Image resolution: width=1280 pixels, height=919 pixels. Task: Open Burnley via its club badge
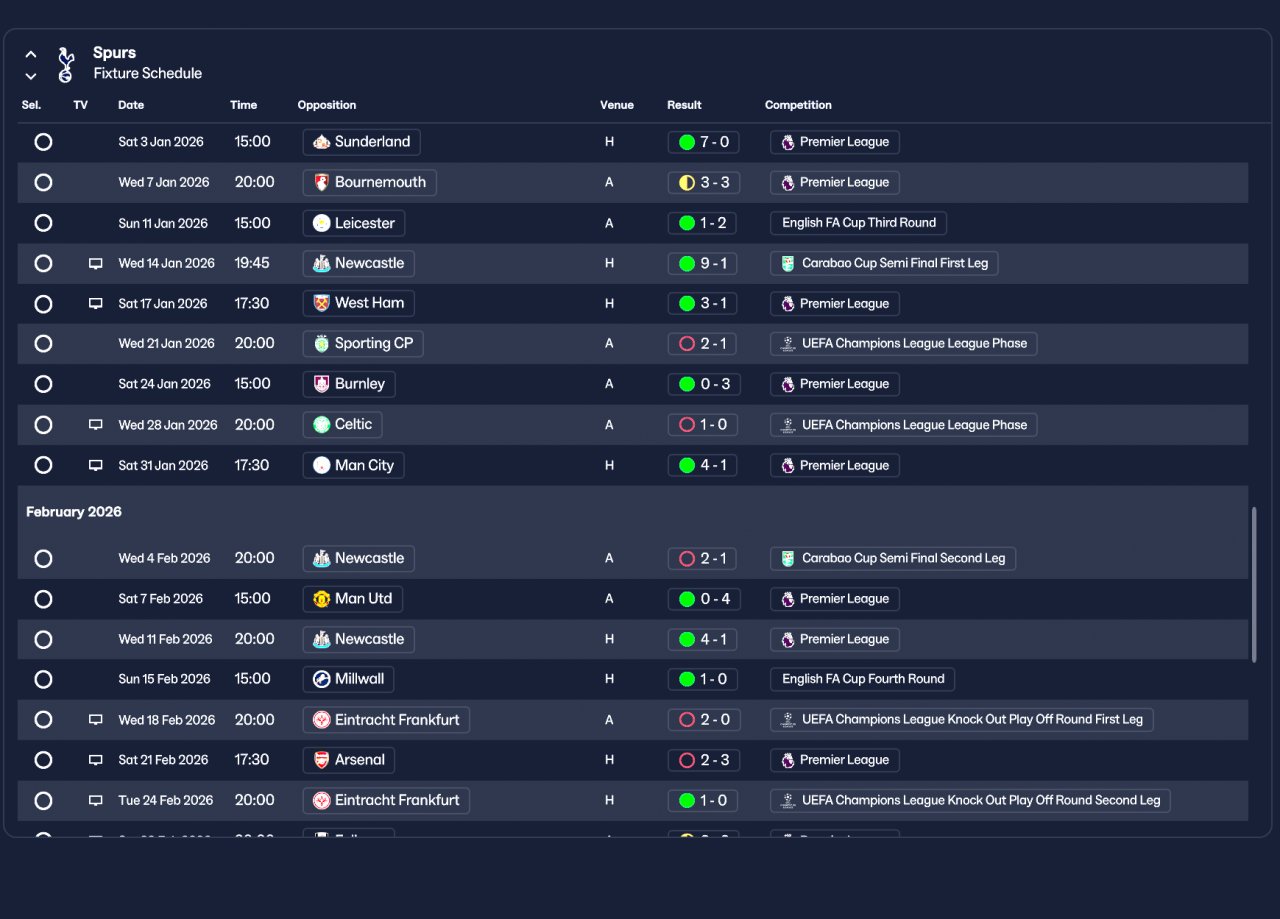[x=321, y=384]
